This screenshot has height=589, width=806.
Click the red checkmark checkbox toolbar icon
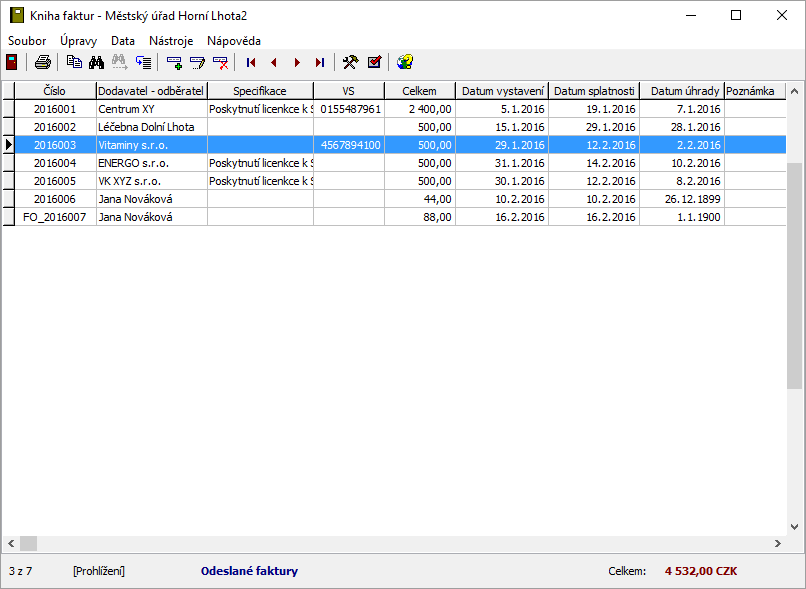(x=374, y=62)
